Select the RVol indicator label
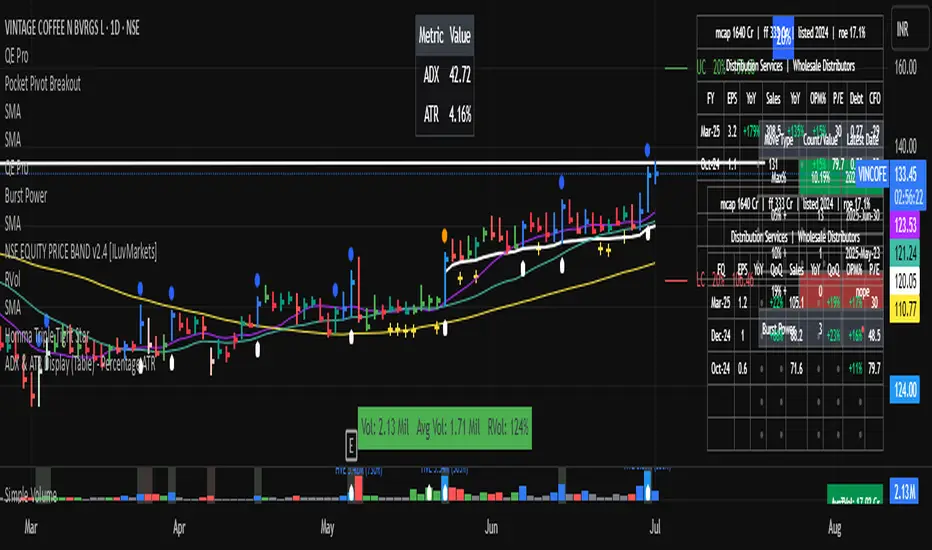 (x=12, y=279)
